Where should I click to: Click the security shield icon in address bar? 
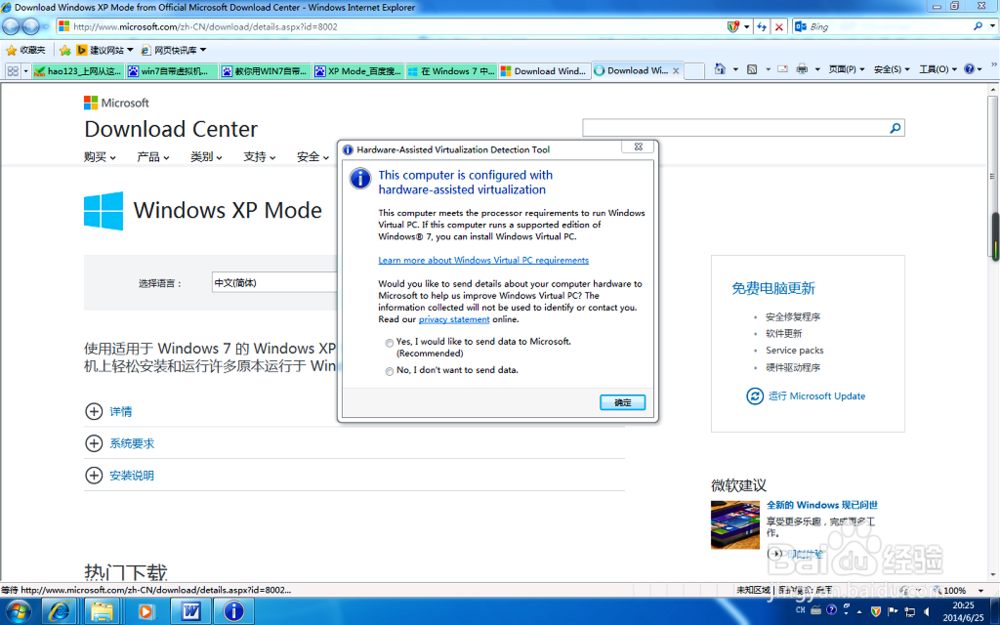tap(733, 27)
